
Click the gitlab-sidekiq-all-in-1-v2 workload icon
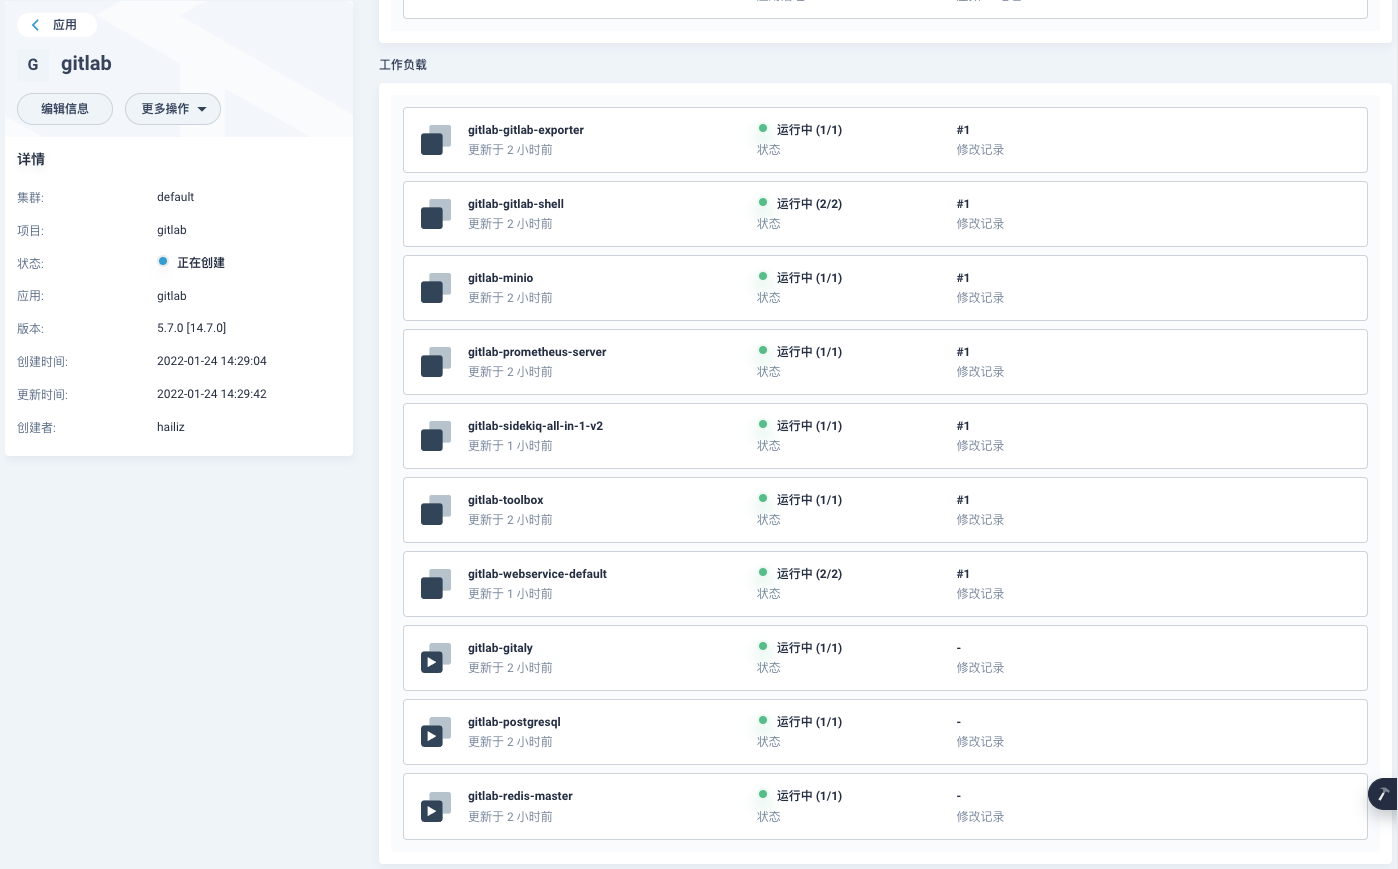pos(436,436)
